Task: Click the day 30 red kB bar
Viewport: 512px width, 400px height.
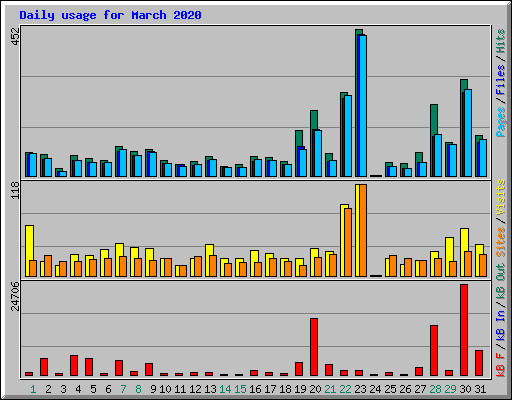Action: click(x=464, y=330)
